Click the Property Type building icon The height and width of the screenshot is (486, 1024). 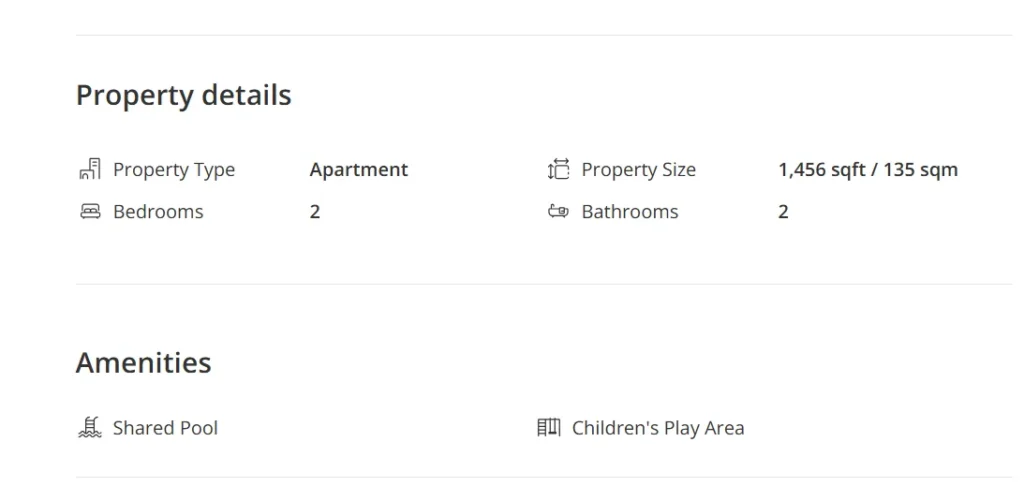[90, 169]
